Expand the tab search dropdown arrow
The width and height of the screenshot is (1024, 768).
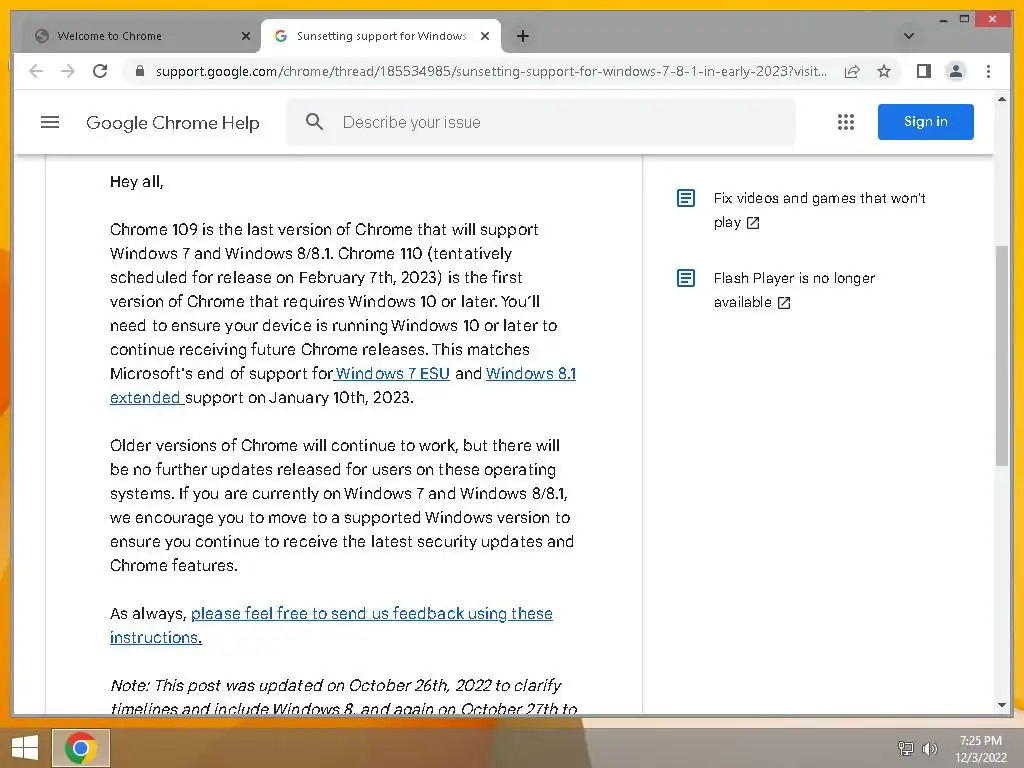tap(908, 36)
